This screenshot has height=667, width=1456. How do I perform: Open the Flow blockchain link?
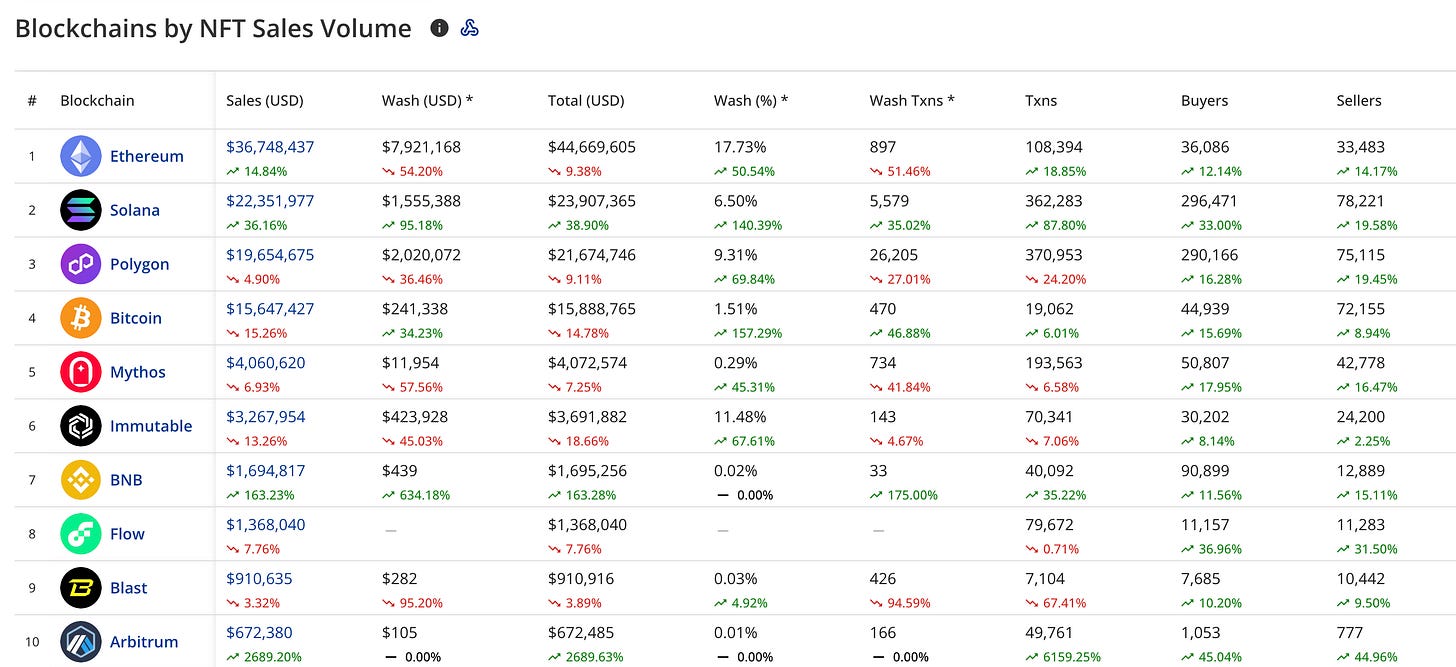pyautogui.click(x=128, y=534)
